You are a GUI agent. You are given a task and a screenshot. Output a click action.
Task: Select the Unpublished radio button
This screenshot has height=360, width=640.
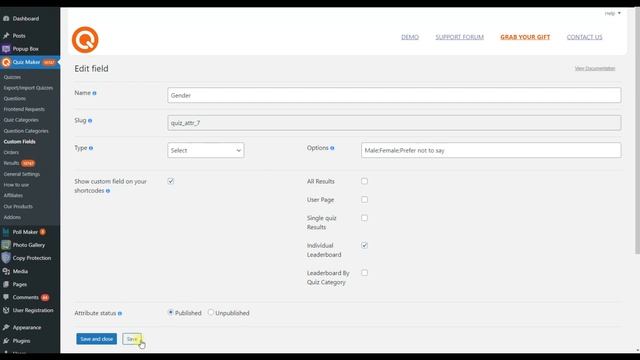[x=211, y=312]
